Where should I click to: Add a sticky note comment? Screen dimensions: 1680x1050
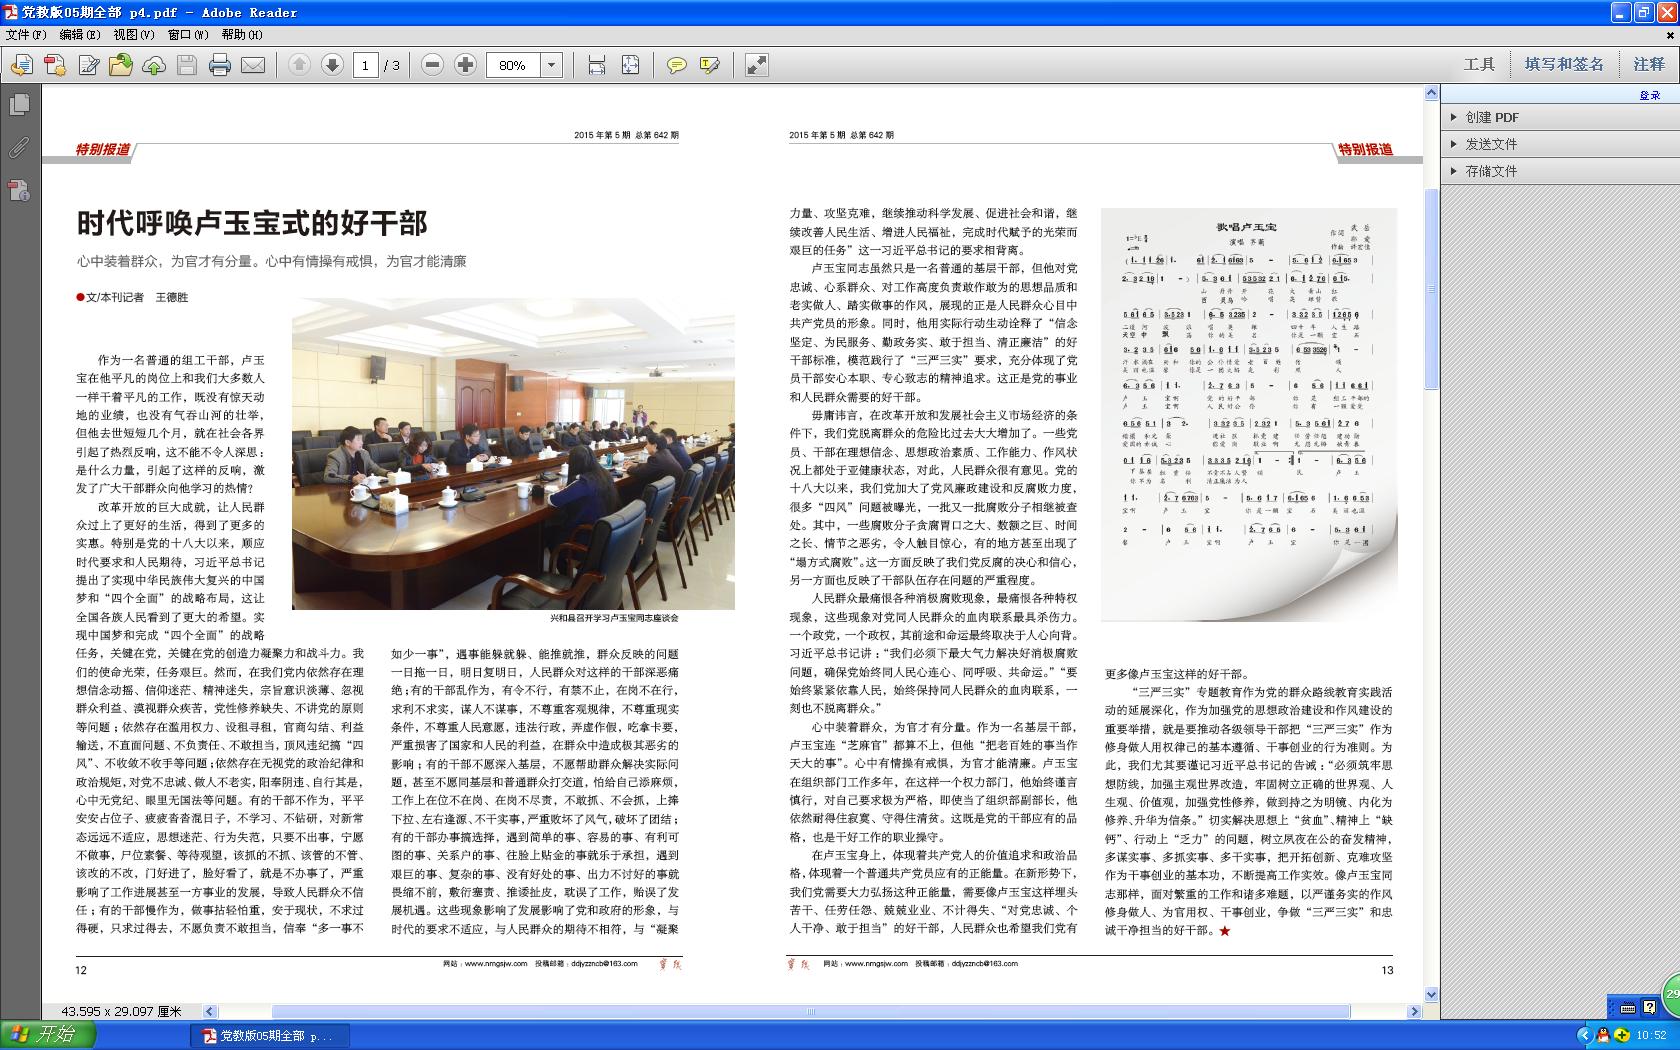[x=677, y=65]
